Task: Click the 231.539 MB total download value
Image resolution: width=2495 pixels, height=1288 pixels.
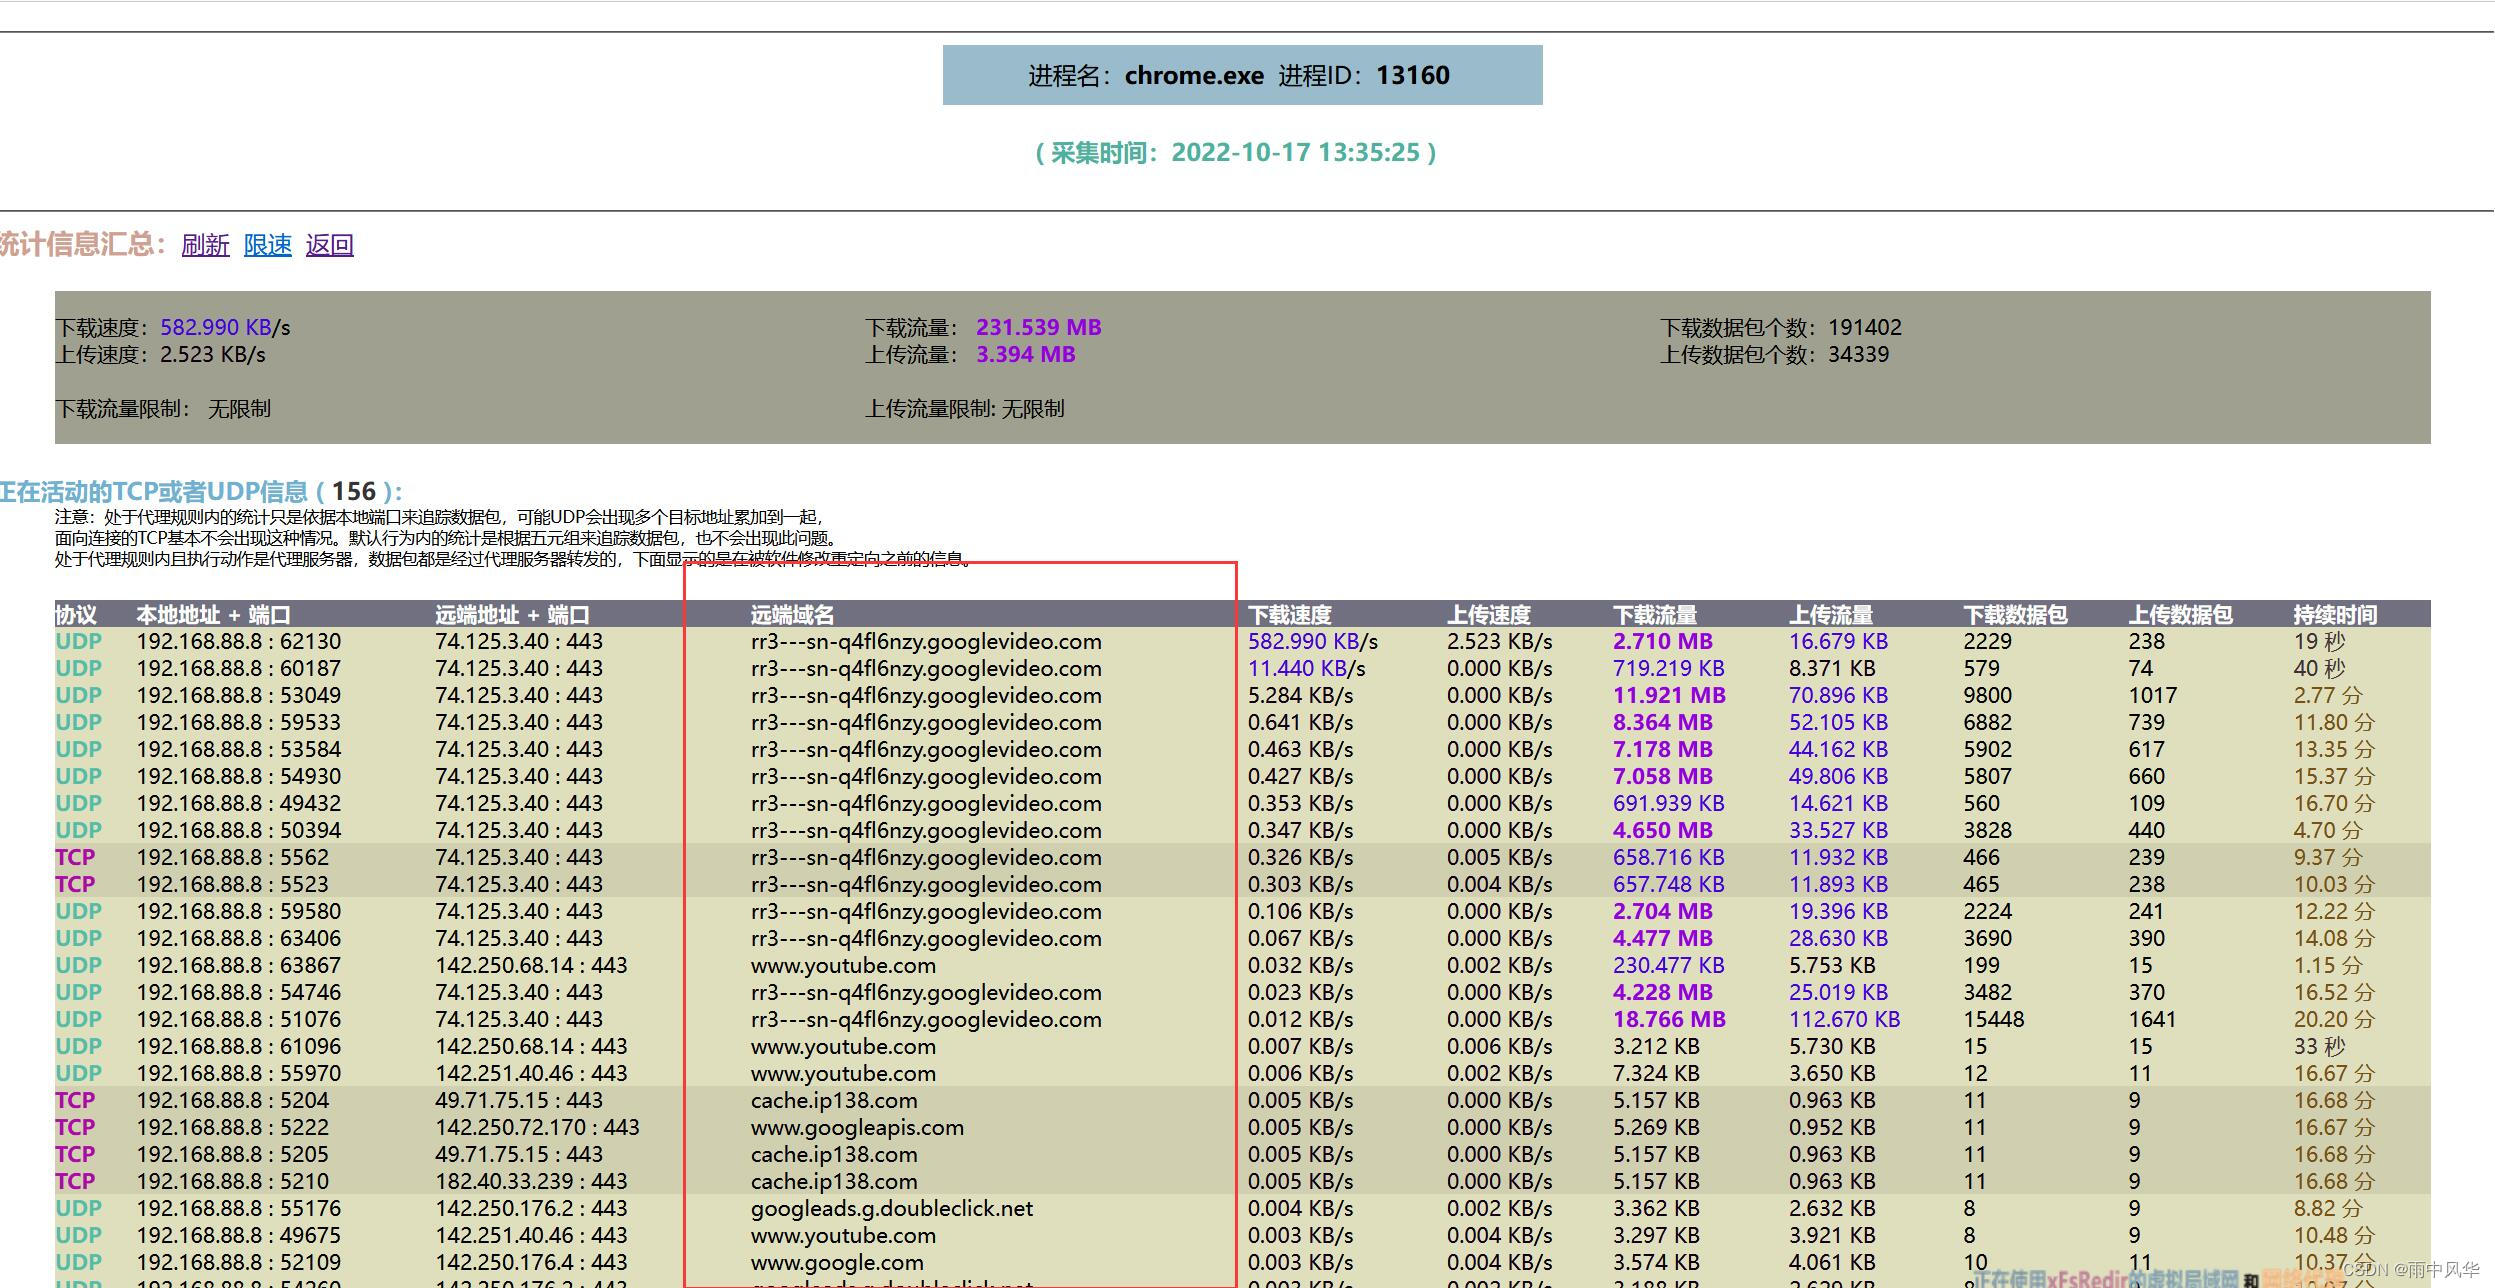Action: [x=1038, y=327]
